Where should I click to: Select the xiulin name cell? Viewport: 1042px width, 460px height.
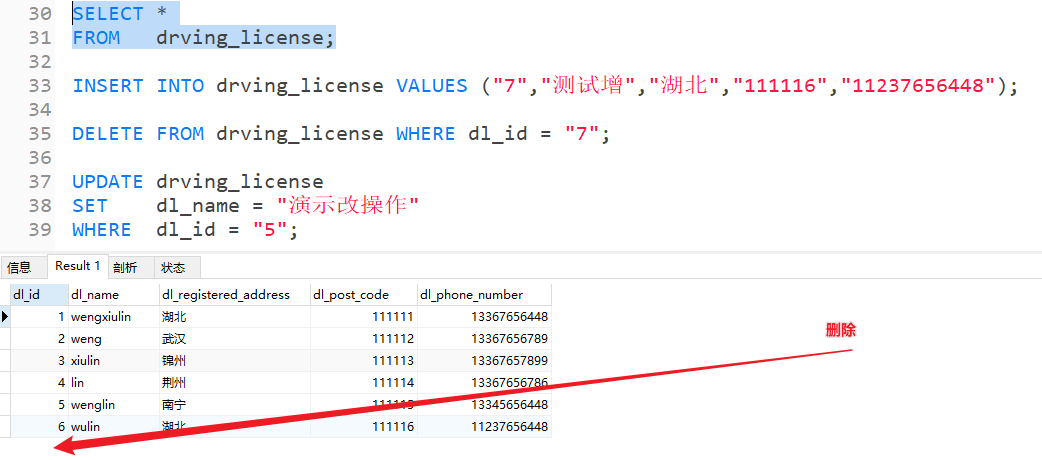coord(114,361)
